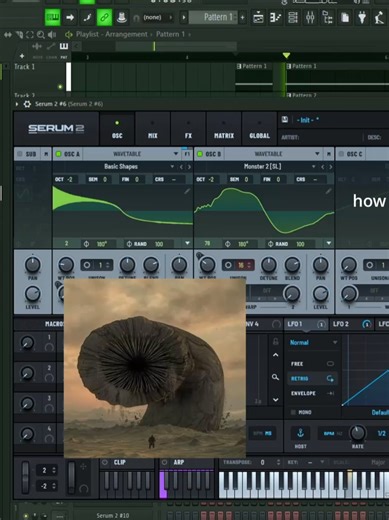Open the Channel rack icon
Screen dimensions: 389x520
[293, 17]
